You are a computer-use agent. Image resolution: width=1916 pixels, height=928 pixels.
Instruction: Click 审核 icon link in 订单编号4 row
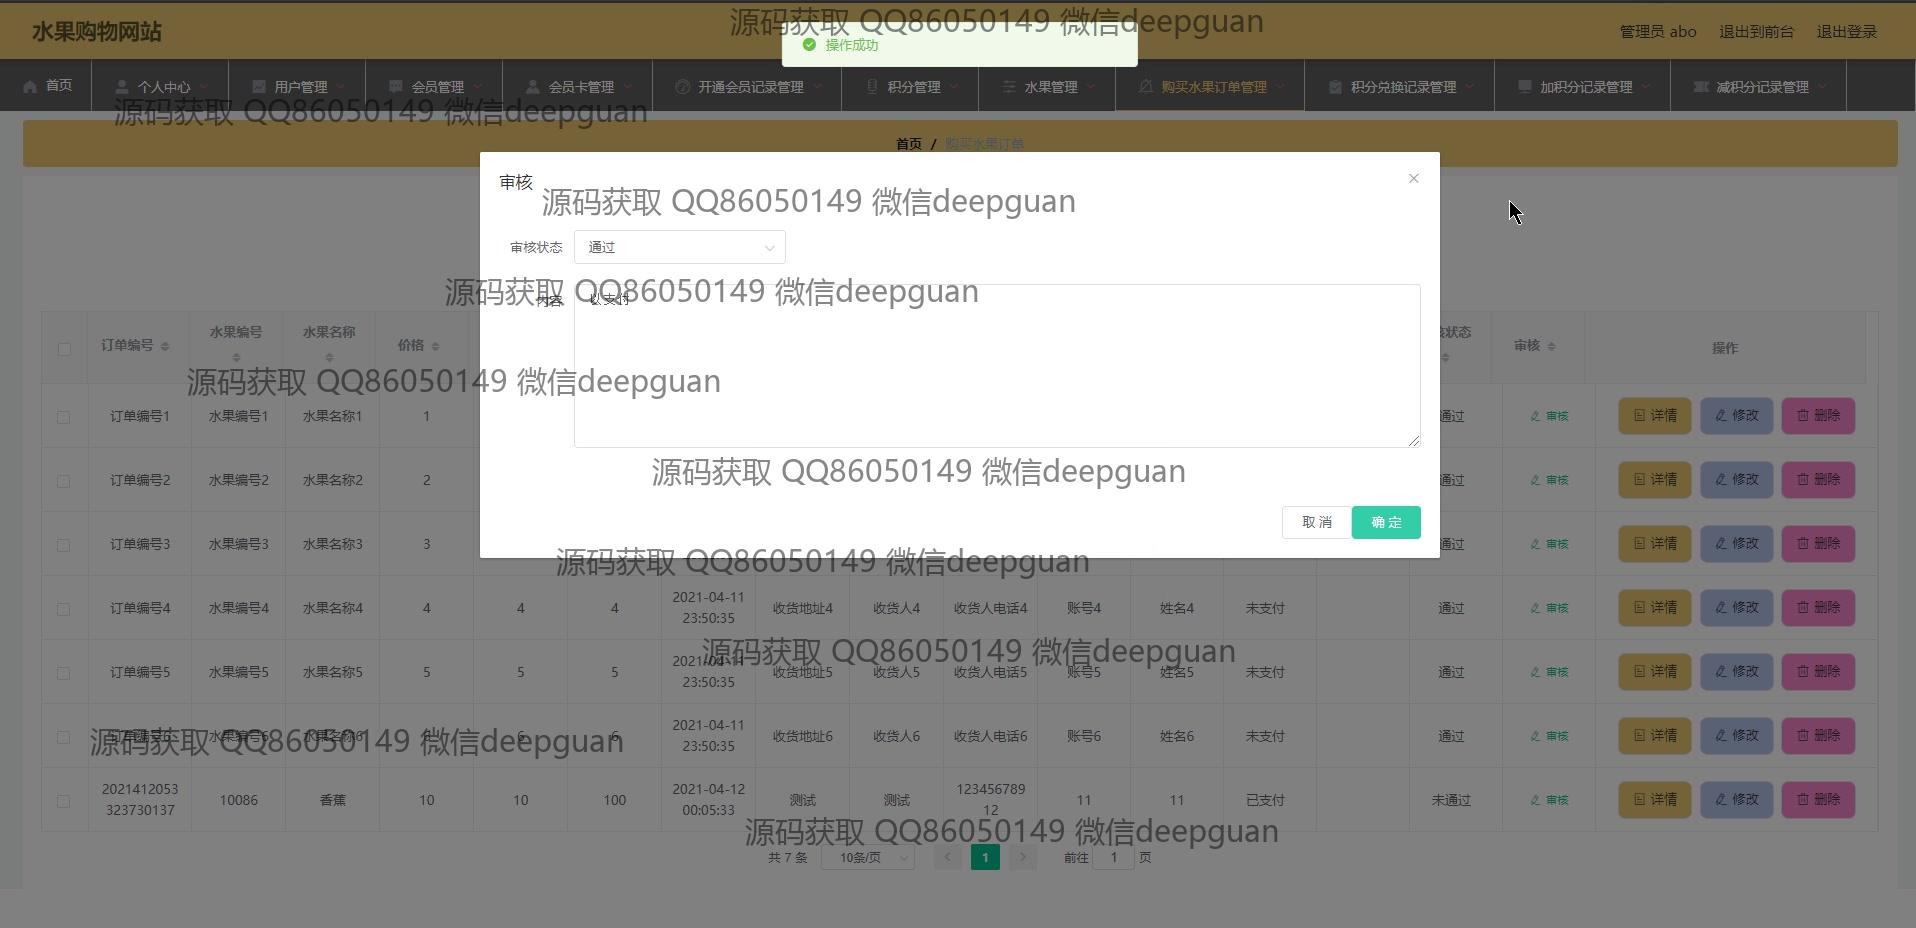(x=1549, y=608)
